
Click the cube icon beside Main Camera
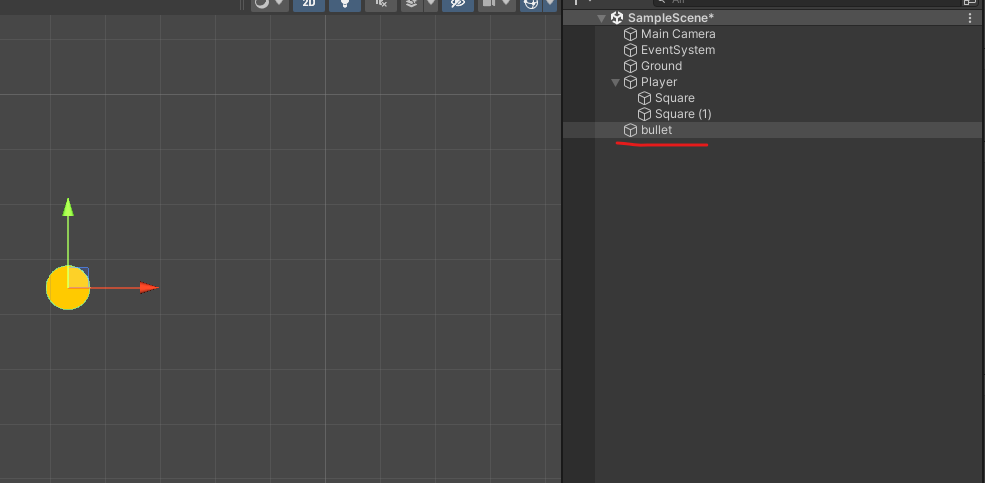pos(630,34)
